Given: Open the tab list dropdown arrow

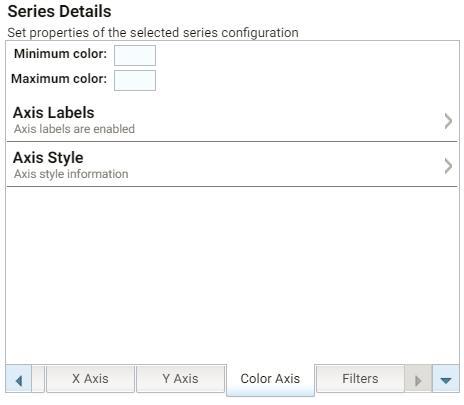Looking at the screenshot, I should (x=446, y=379).
